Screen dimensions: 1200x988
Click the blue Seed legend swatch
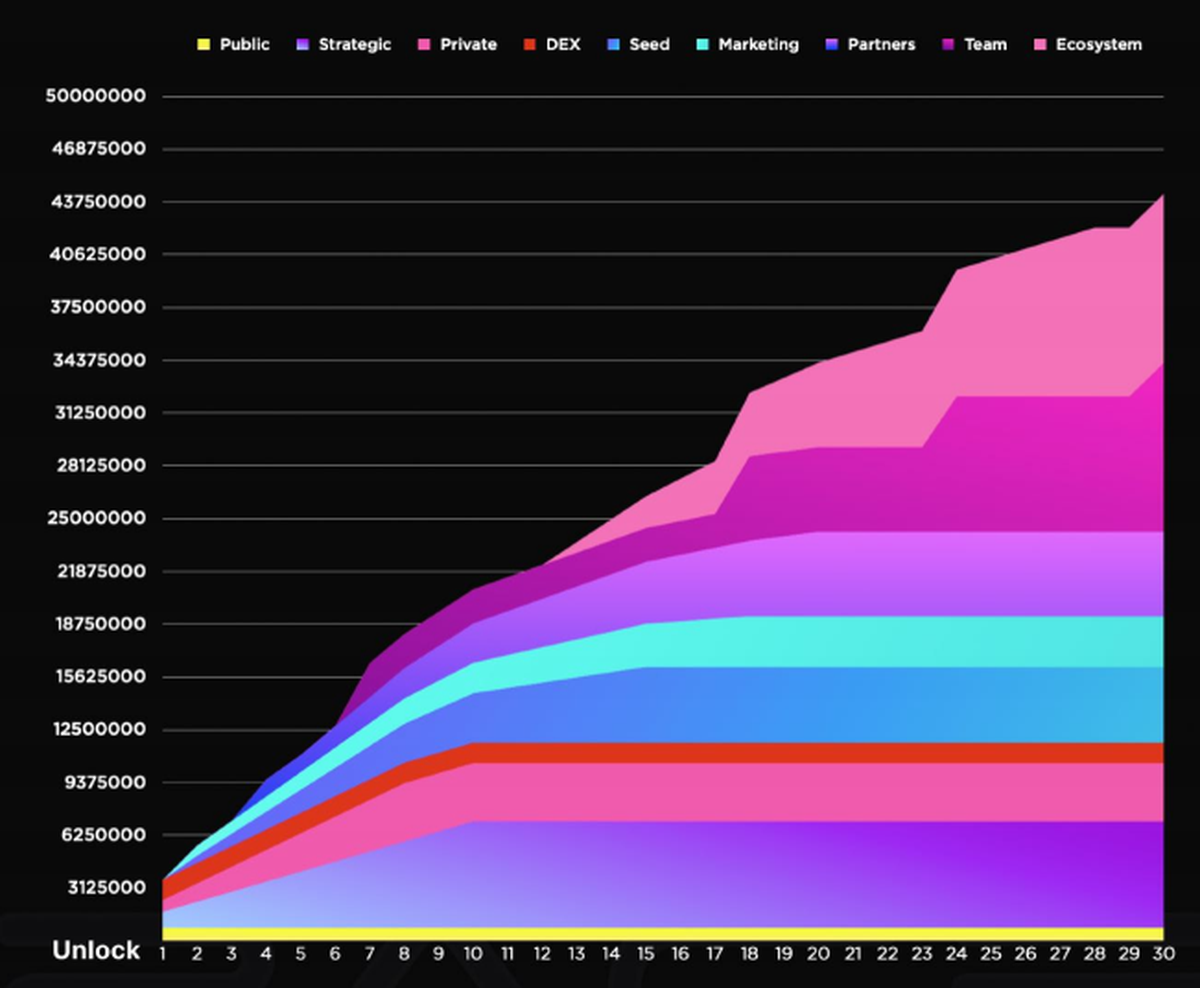click(x=613, y=45)
